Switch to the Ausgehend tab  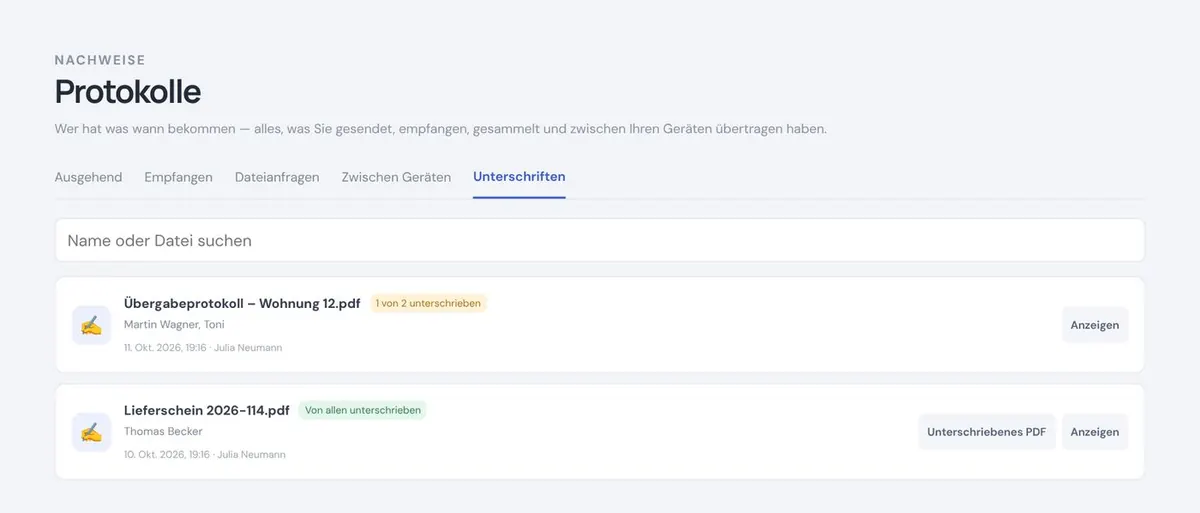click(88, 177)
